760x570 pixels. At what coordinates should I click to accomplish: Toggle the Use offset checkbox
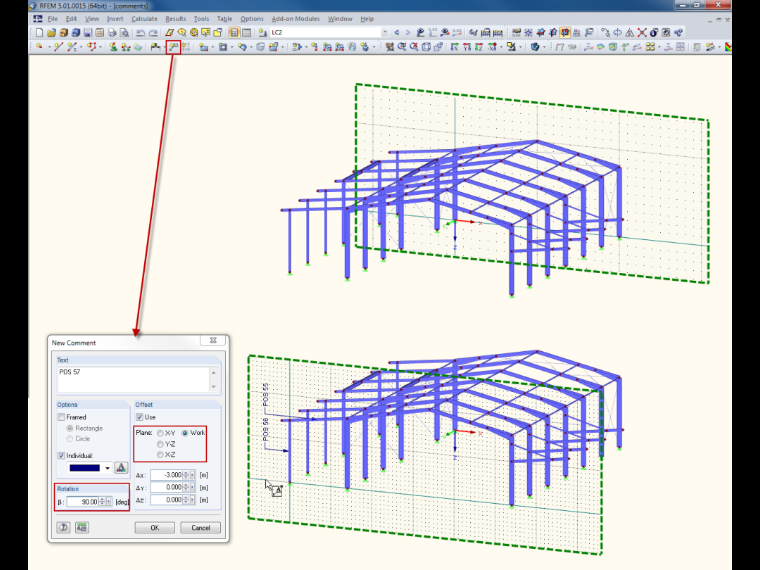[x=140, y=417]
